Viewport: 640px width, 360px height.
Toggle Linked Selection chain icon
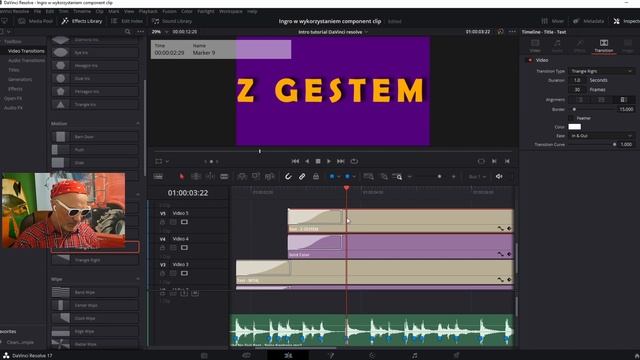point(302,176)
